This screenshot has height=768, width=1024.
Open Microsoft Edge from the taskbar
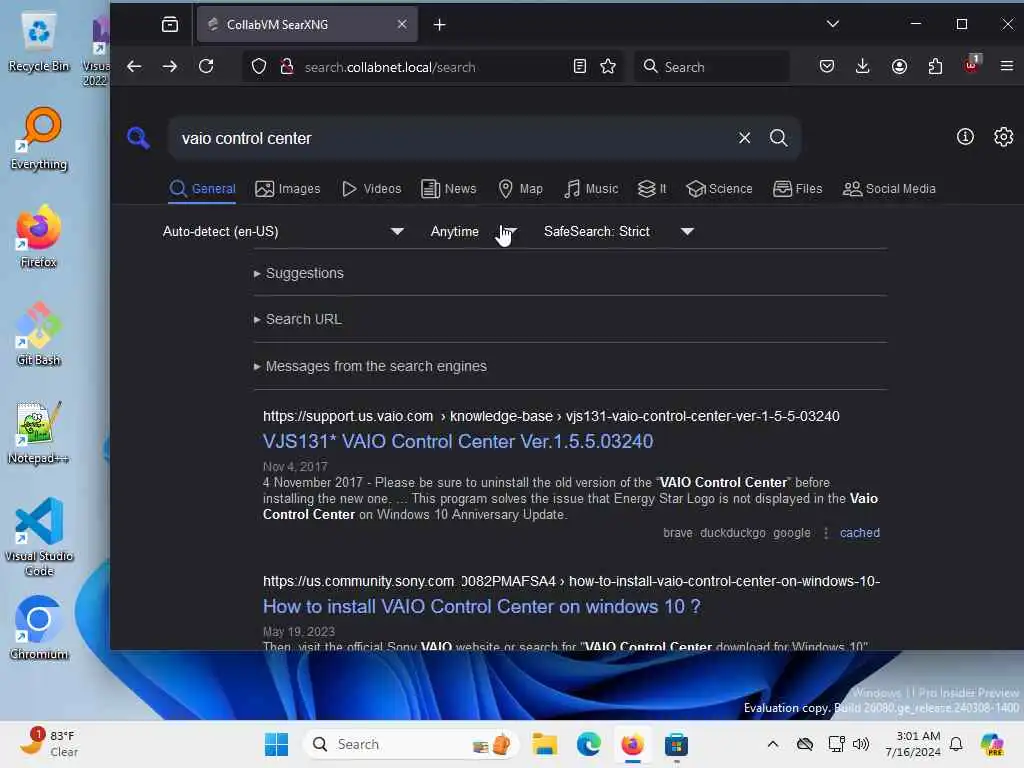point(588,744)
